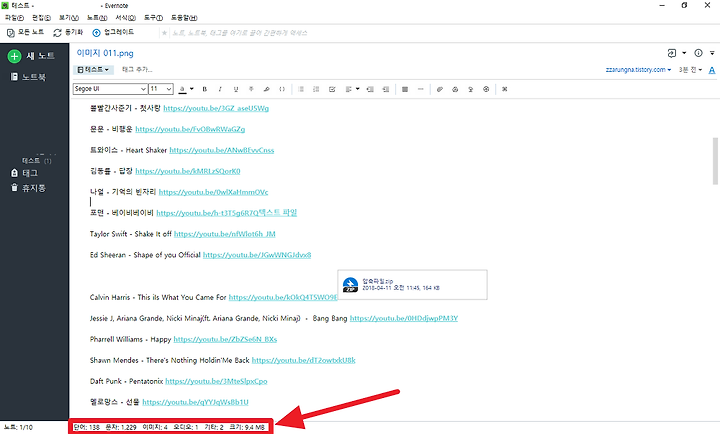
Task: Insert a table into the note
Action: (405, 89)
